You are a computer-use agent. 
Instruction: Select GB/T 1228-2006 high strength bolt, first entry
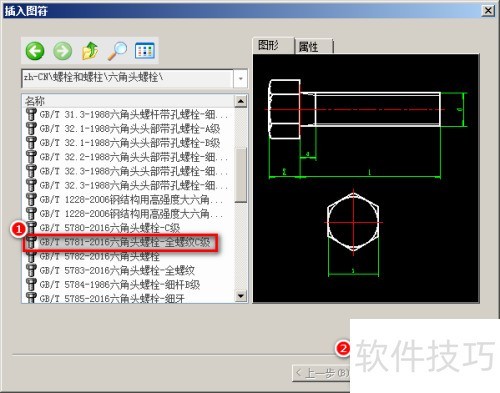click(x=128, y=200)
